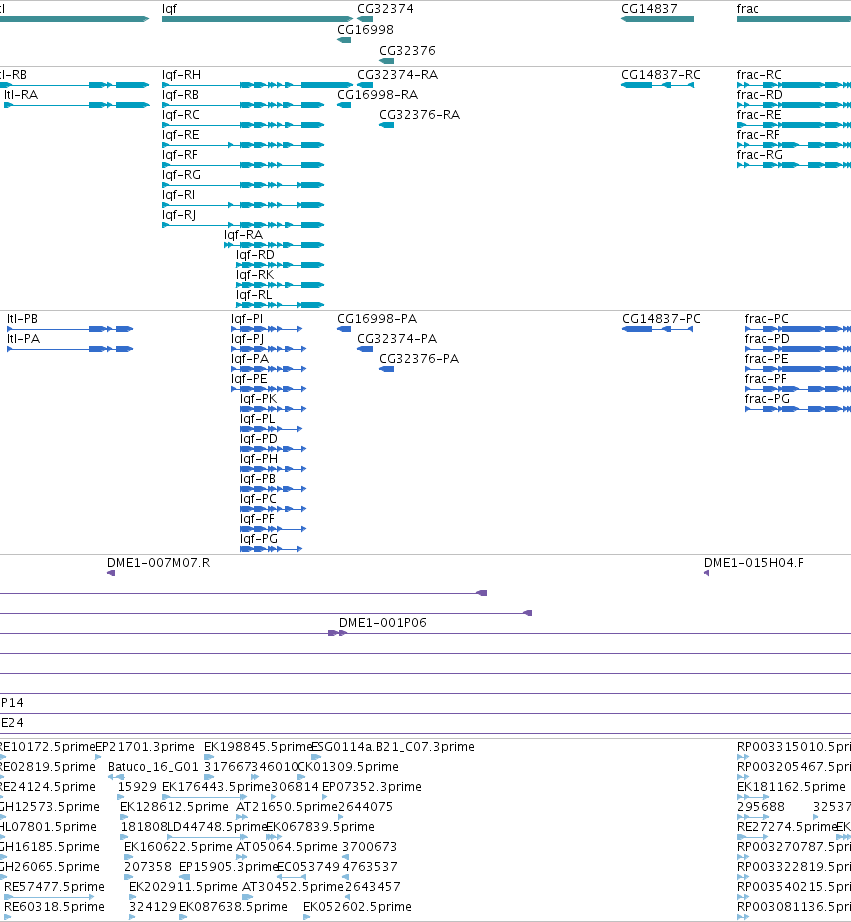Click lqf-PL protein label
Image resolution: width=851 pixels, height=922 pixels.
click(258, 419)
